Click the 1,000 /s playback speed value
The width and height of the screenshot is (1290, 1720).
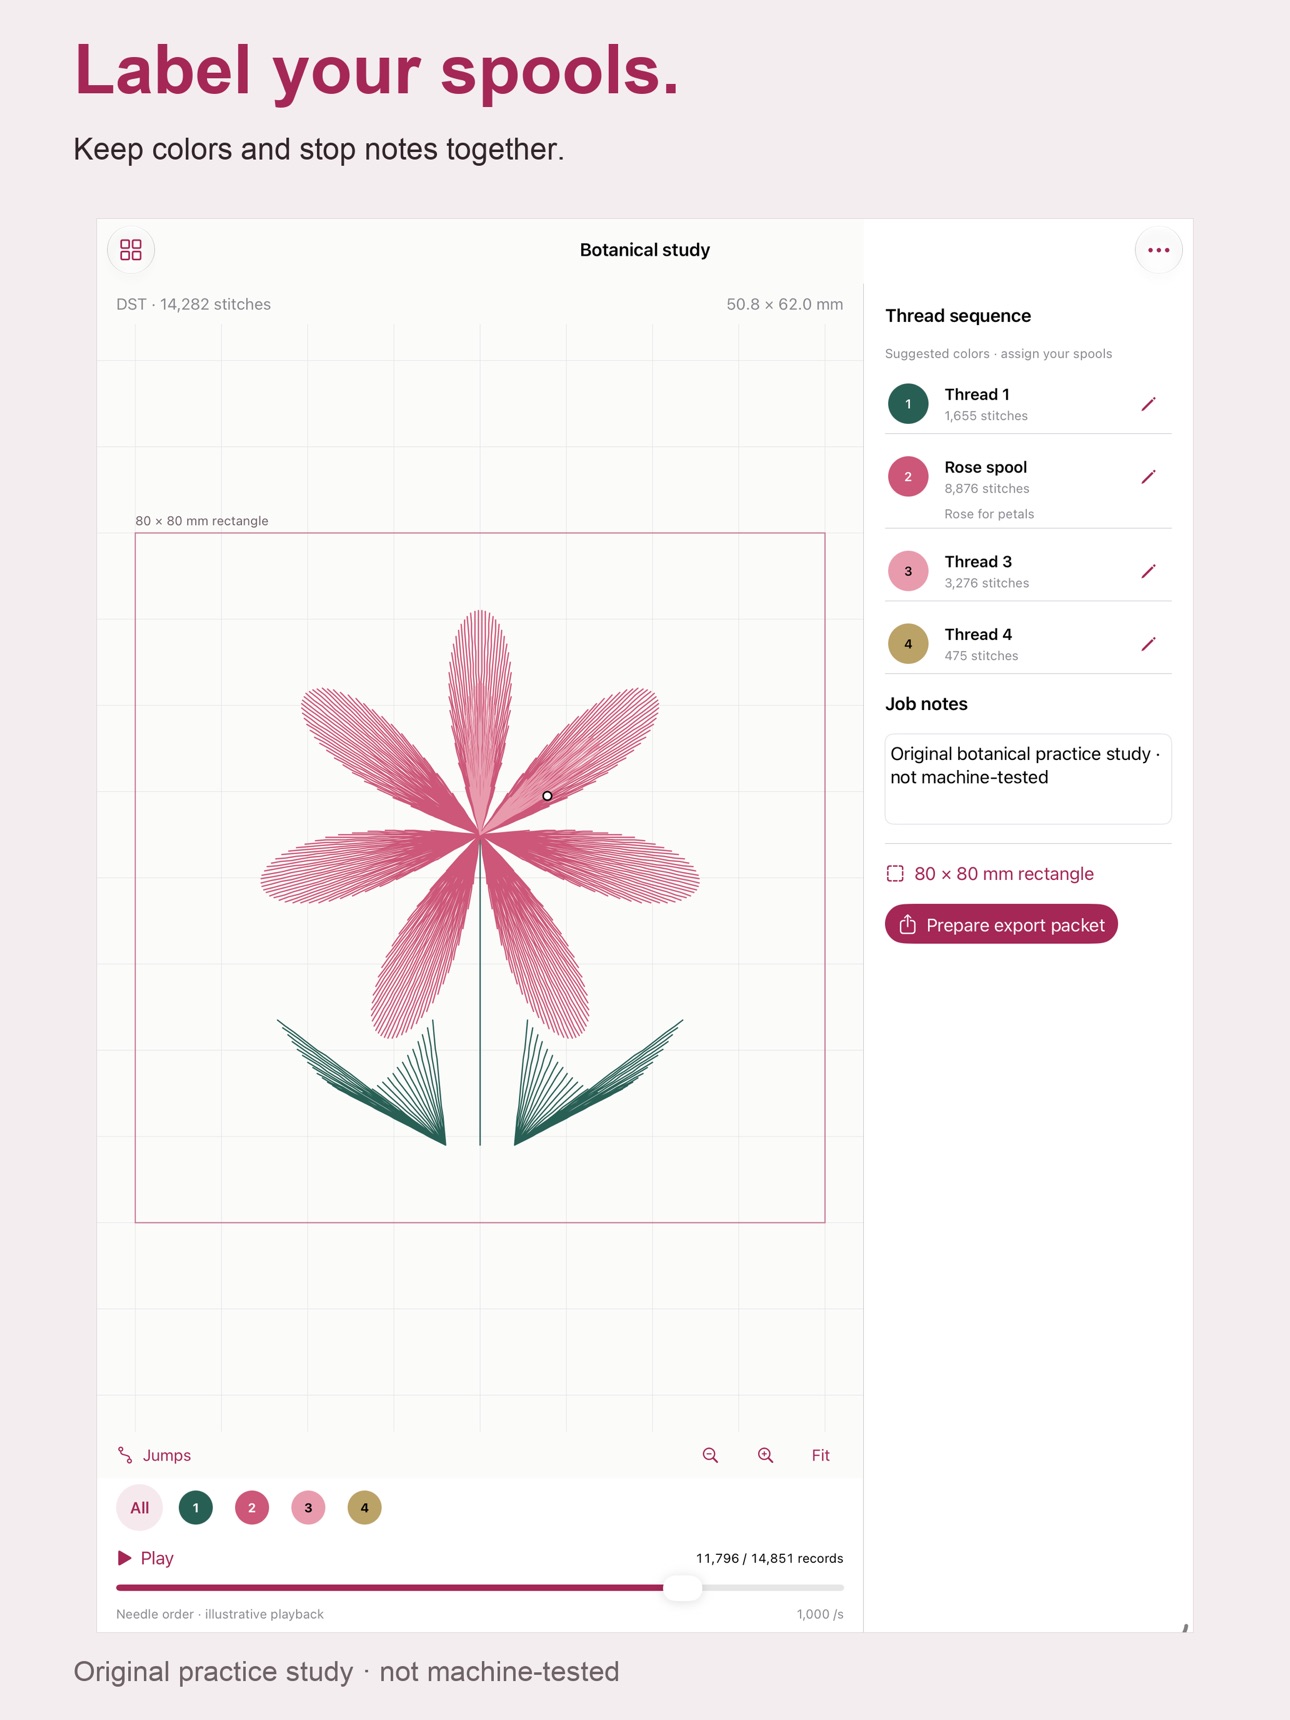pyautogui.click(x=820, y=1614)
